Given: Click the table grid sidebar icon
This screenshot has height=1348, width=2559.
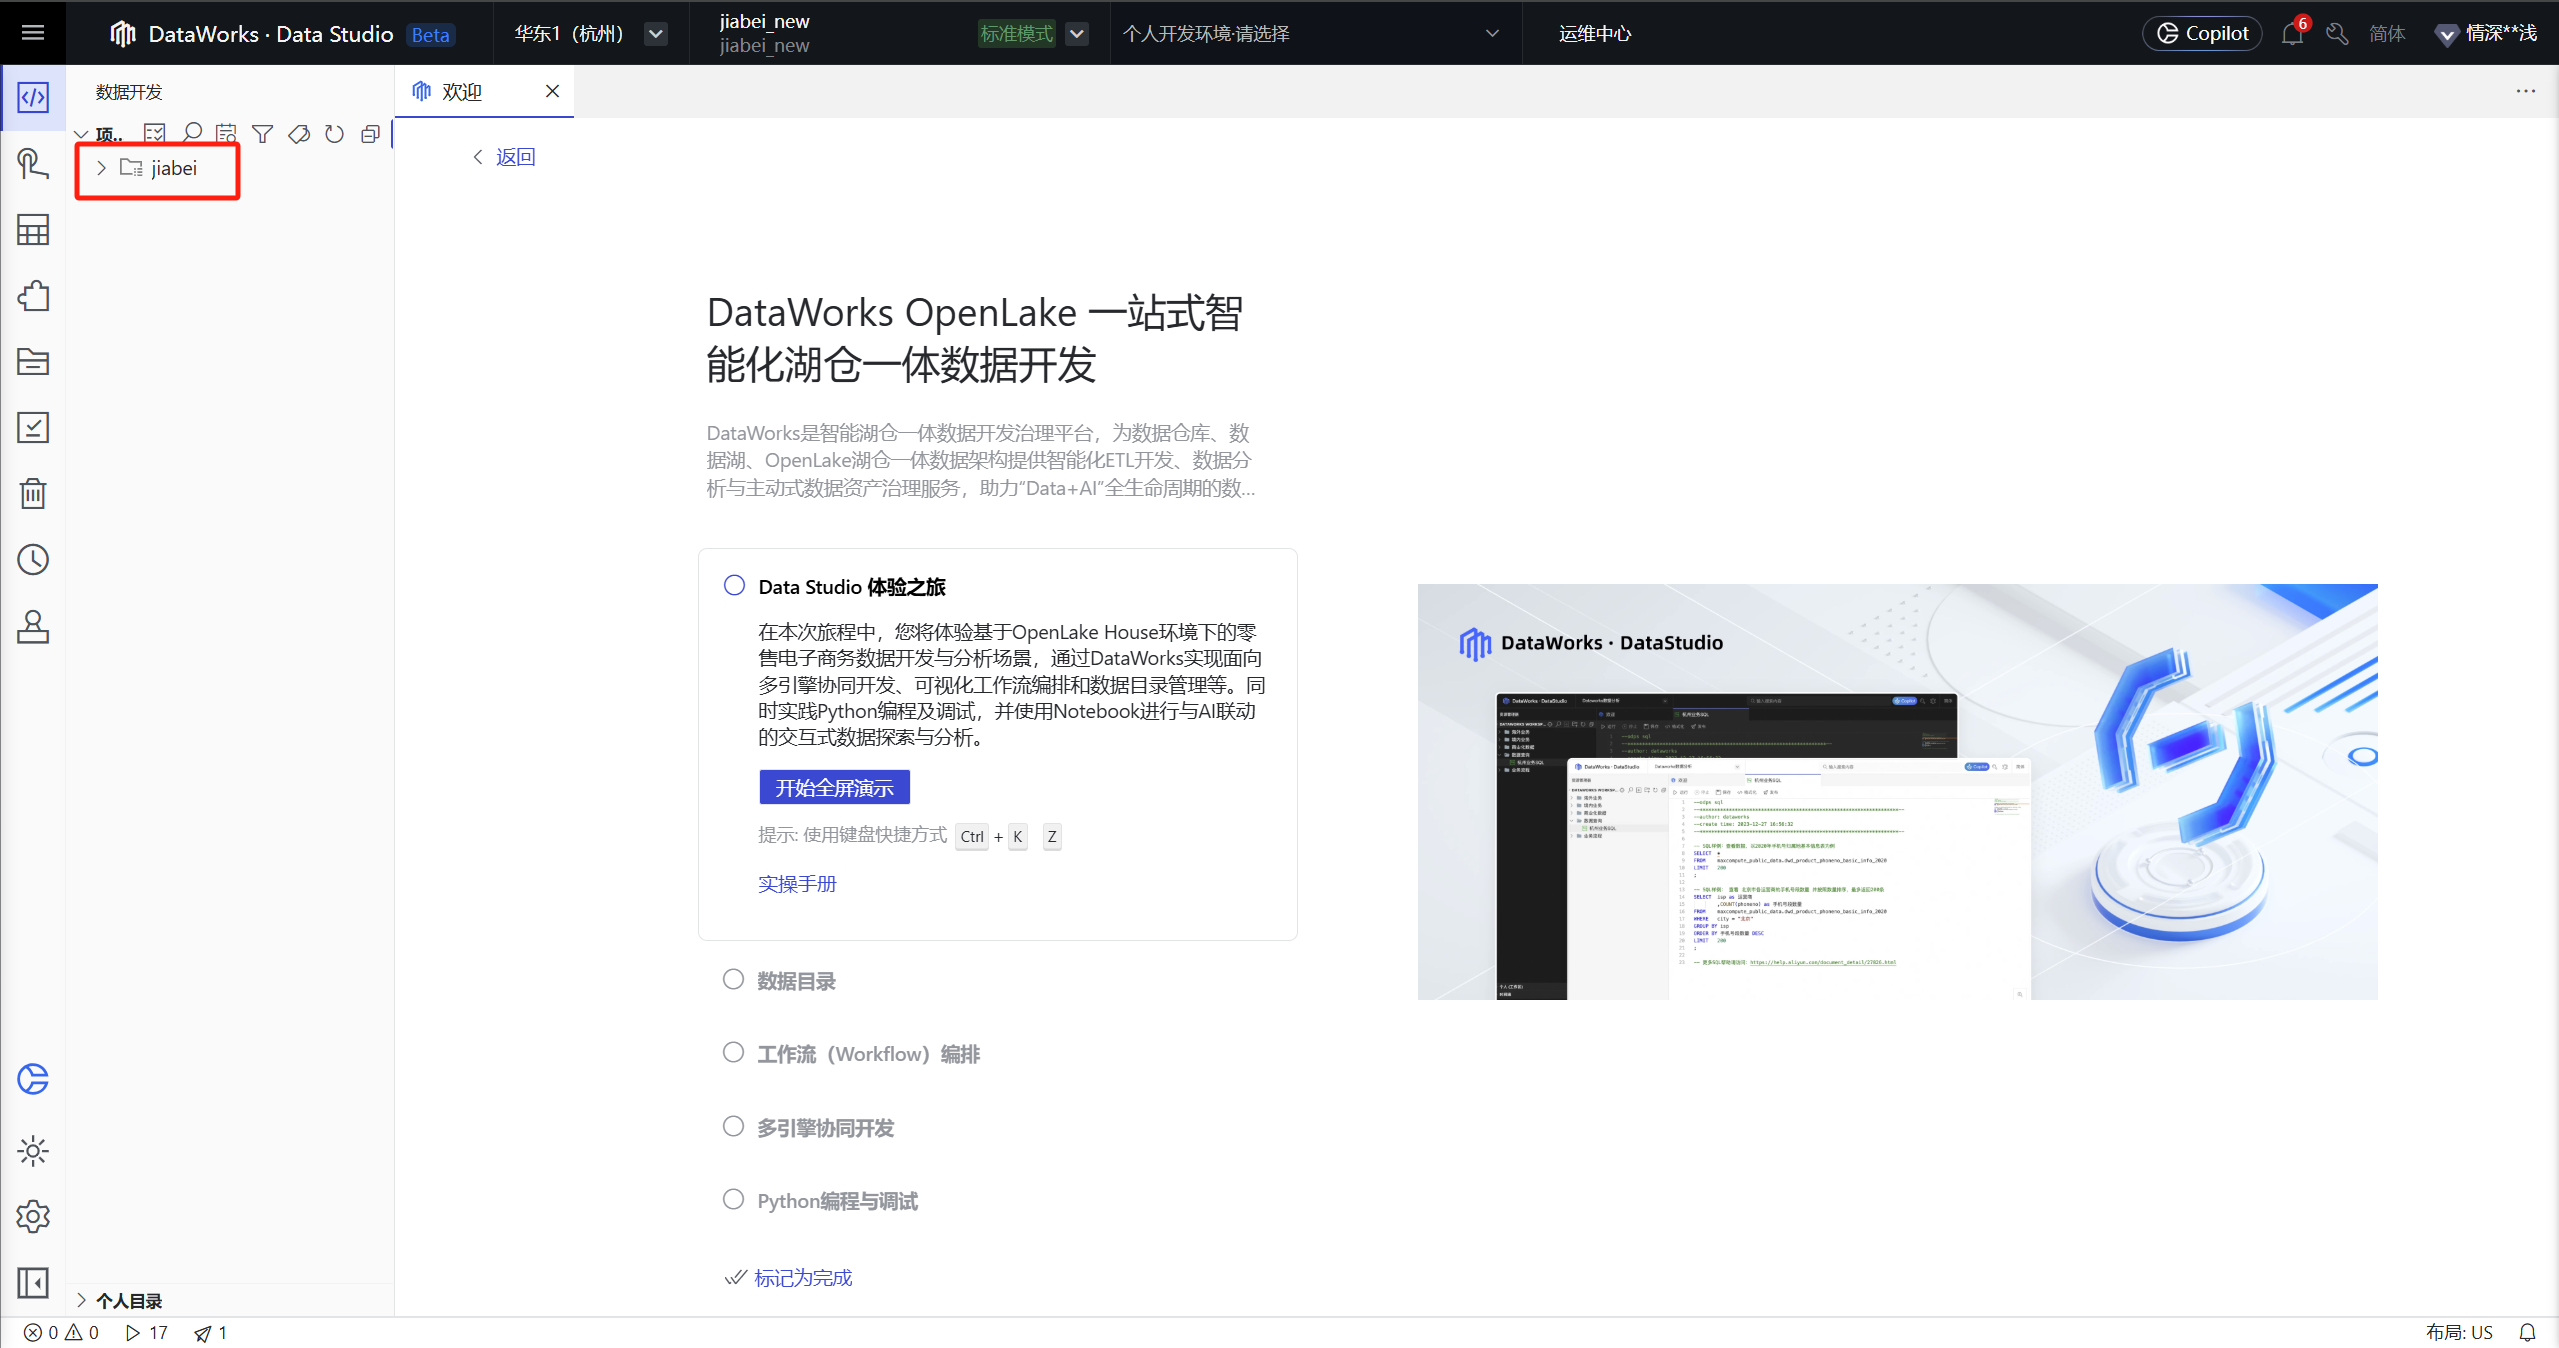Looking at the screenshot, I should [33, 230].
